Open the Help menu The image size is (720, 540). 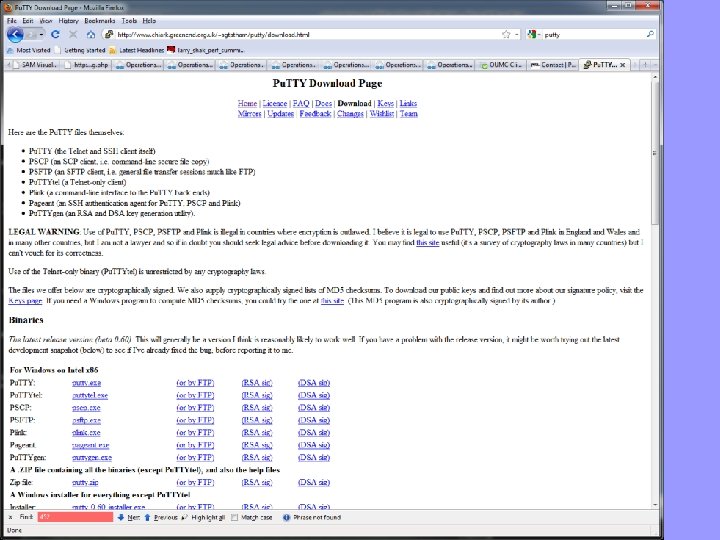(x=149, y=21)
